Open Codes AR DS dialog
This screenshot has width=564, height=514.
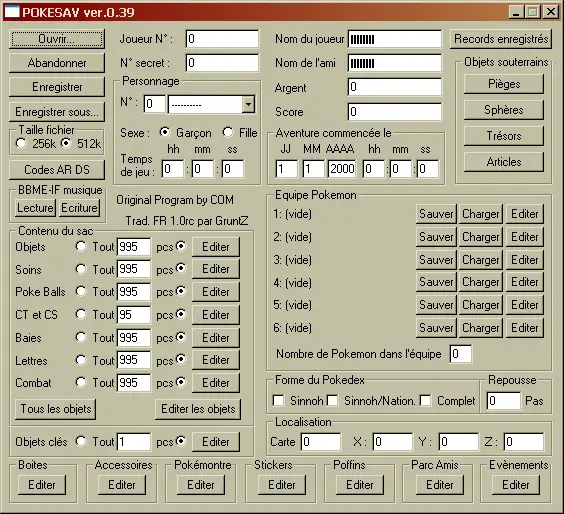(57, 169)
